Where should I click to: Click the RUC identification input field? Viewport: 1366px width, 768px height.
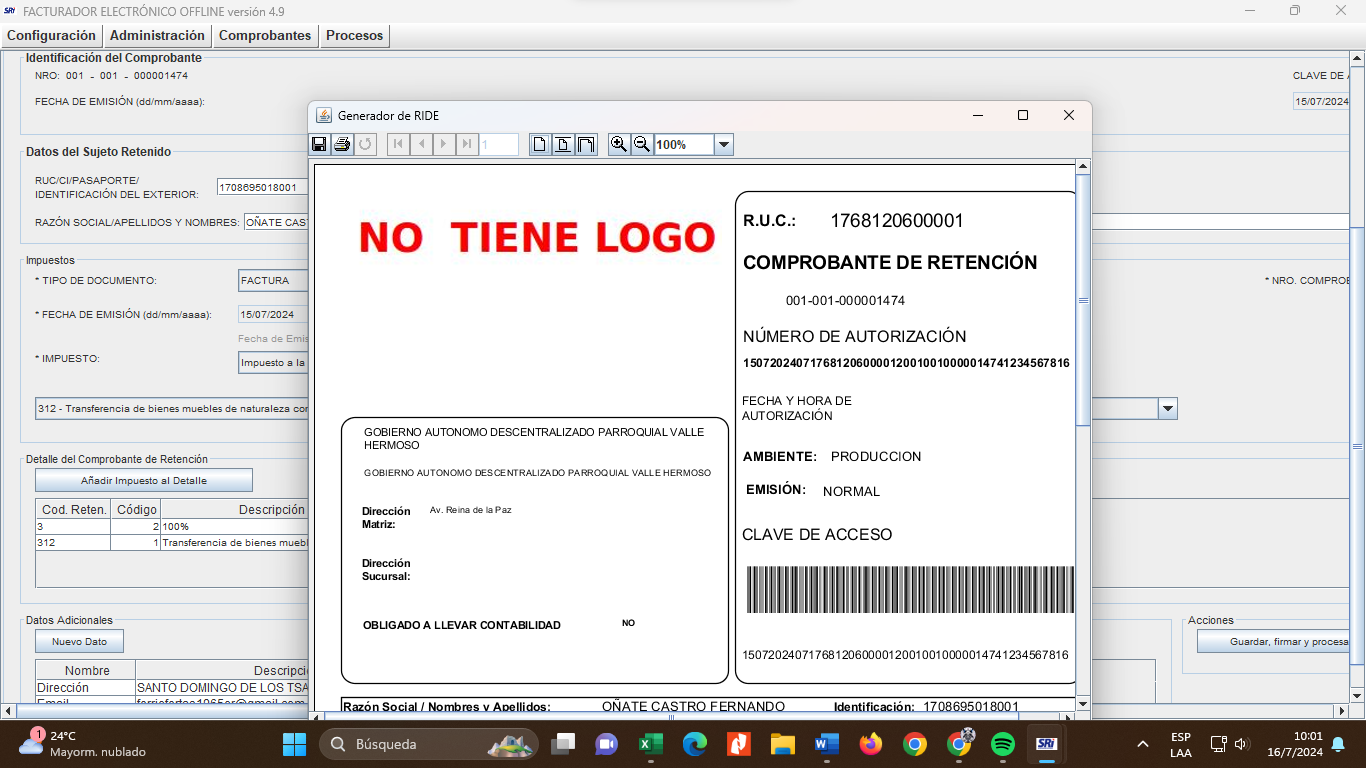coord(262,187)
